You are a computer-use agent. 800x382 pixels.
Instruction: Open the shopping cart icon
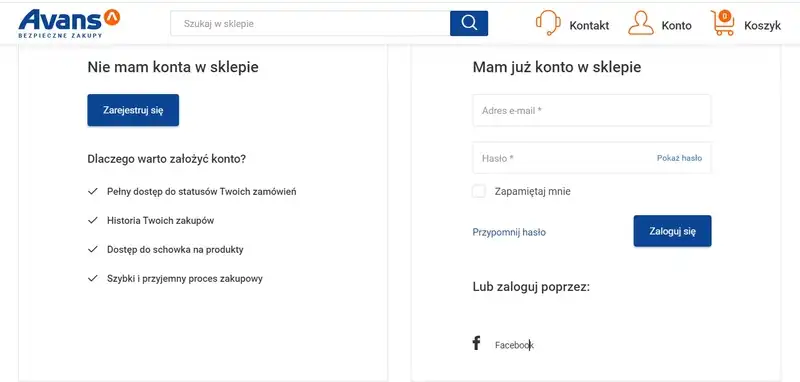(x=723, y=23)
